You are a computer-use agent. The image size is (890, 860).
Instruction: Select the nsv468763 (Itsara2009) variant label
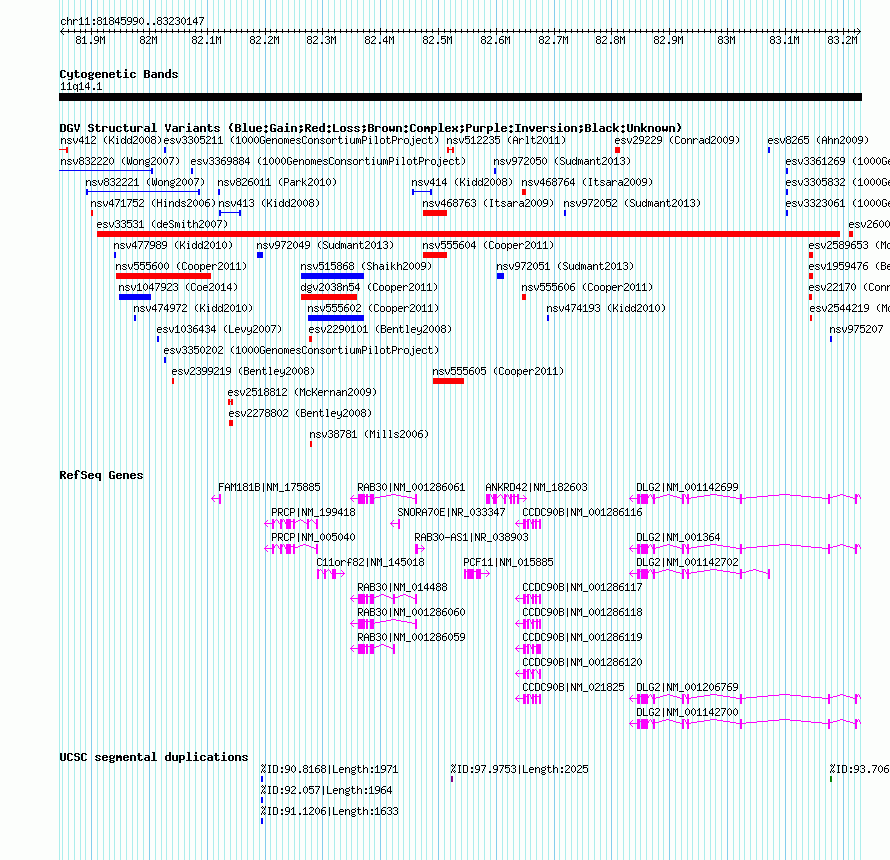click(x=488, y=203)
